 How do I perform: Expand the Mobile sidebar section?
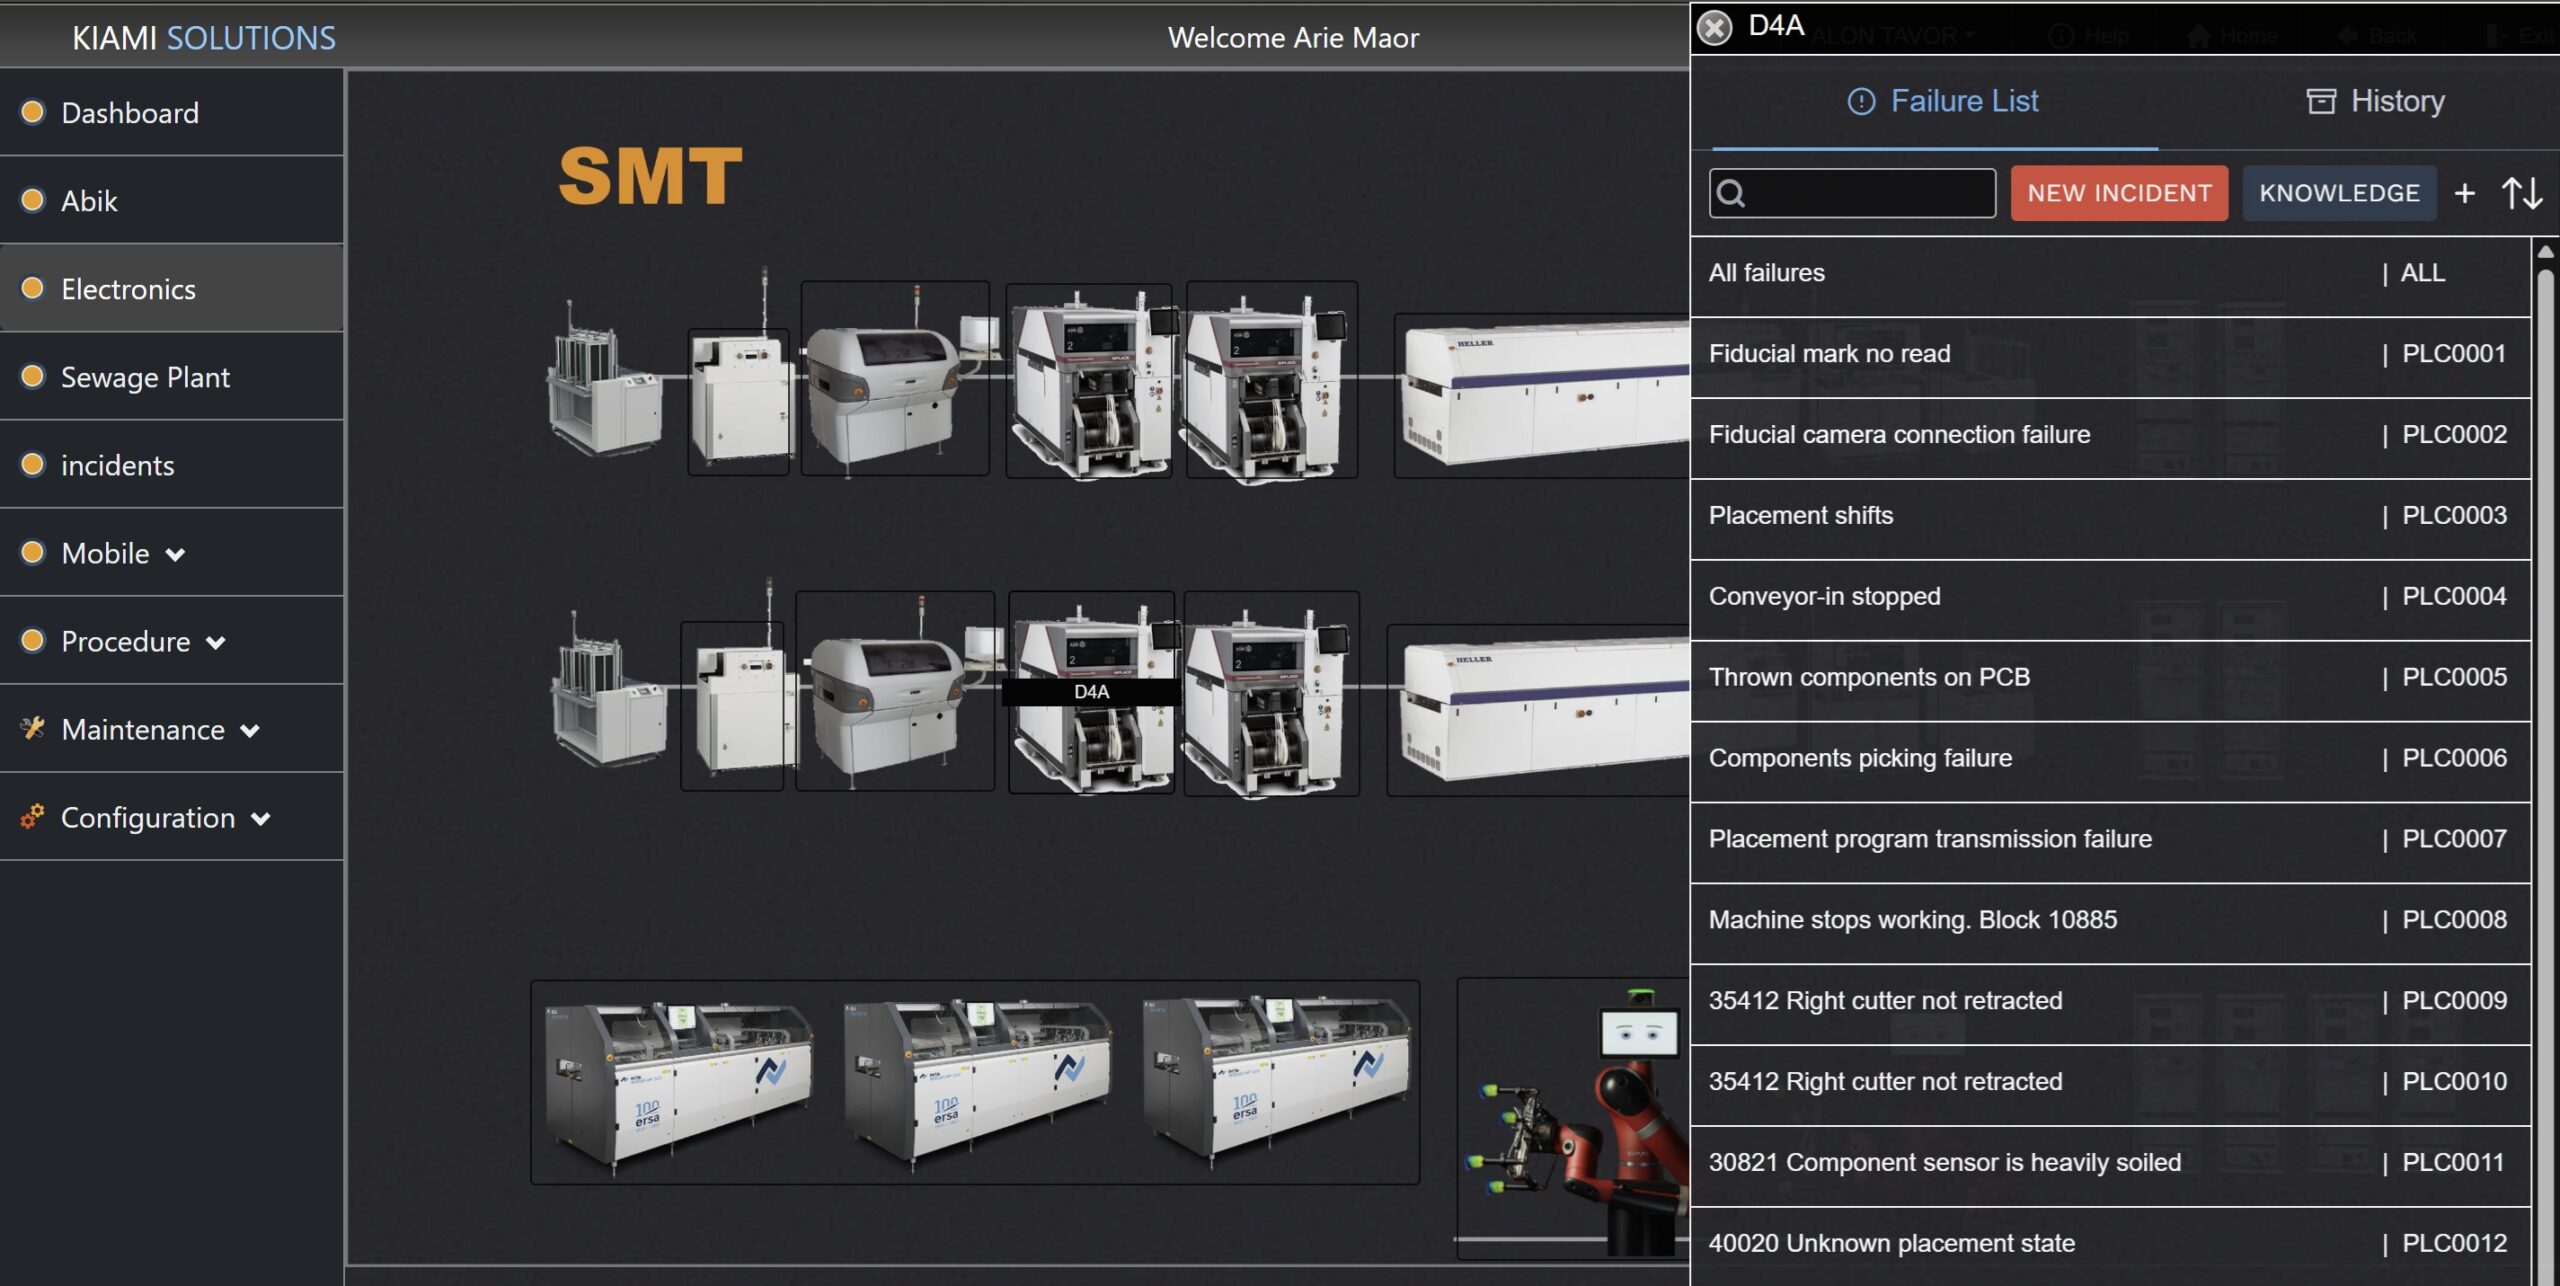(x=175, y=553)
